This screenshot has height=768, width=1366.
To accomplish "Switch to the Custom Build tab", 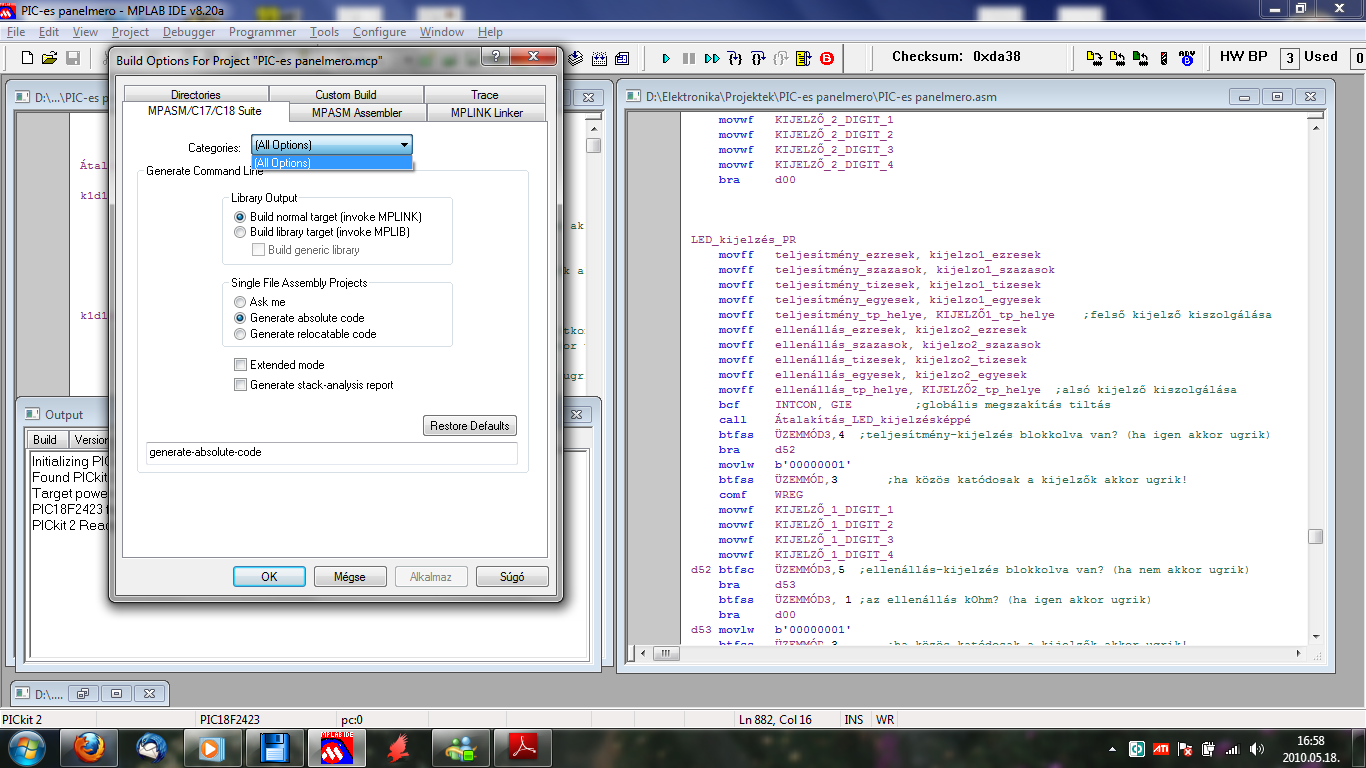I will (x=346, y=95).
